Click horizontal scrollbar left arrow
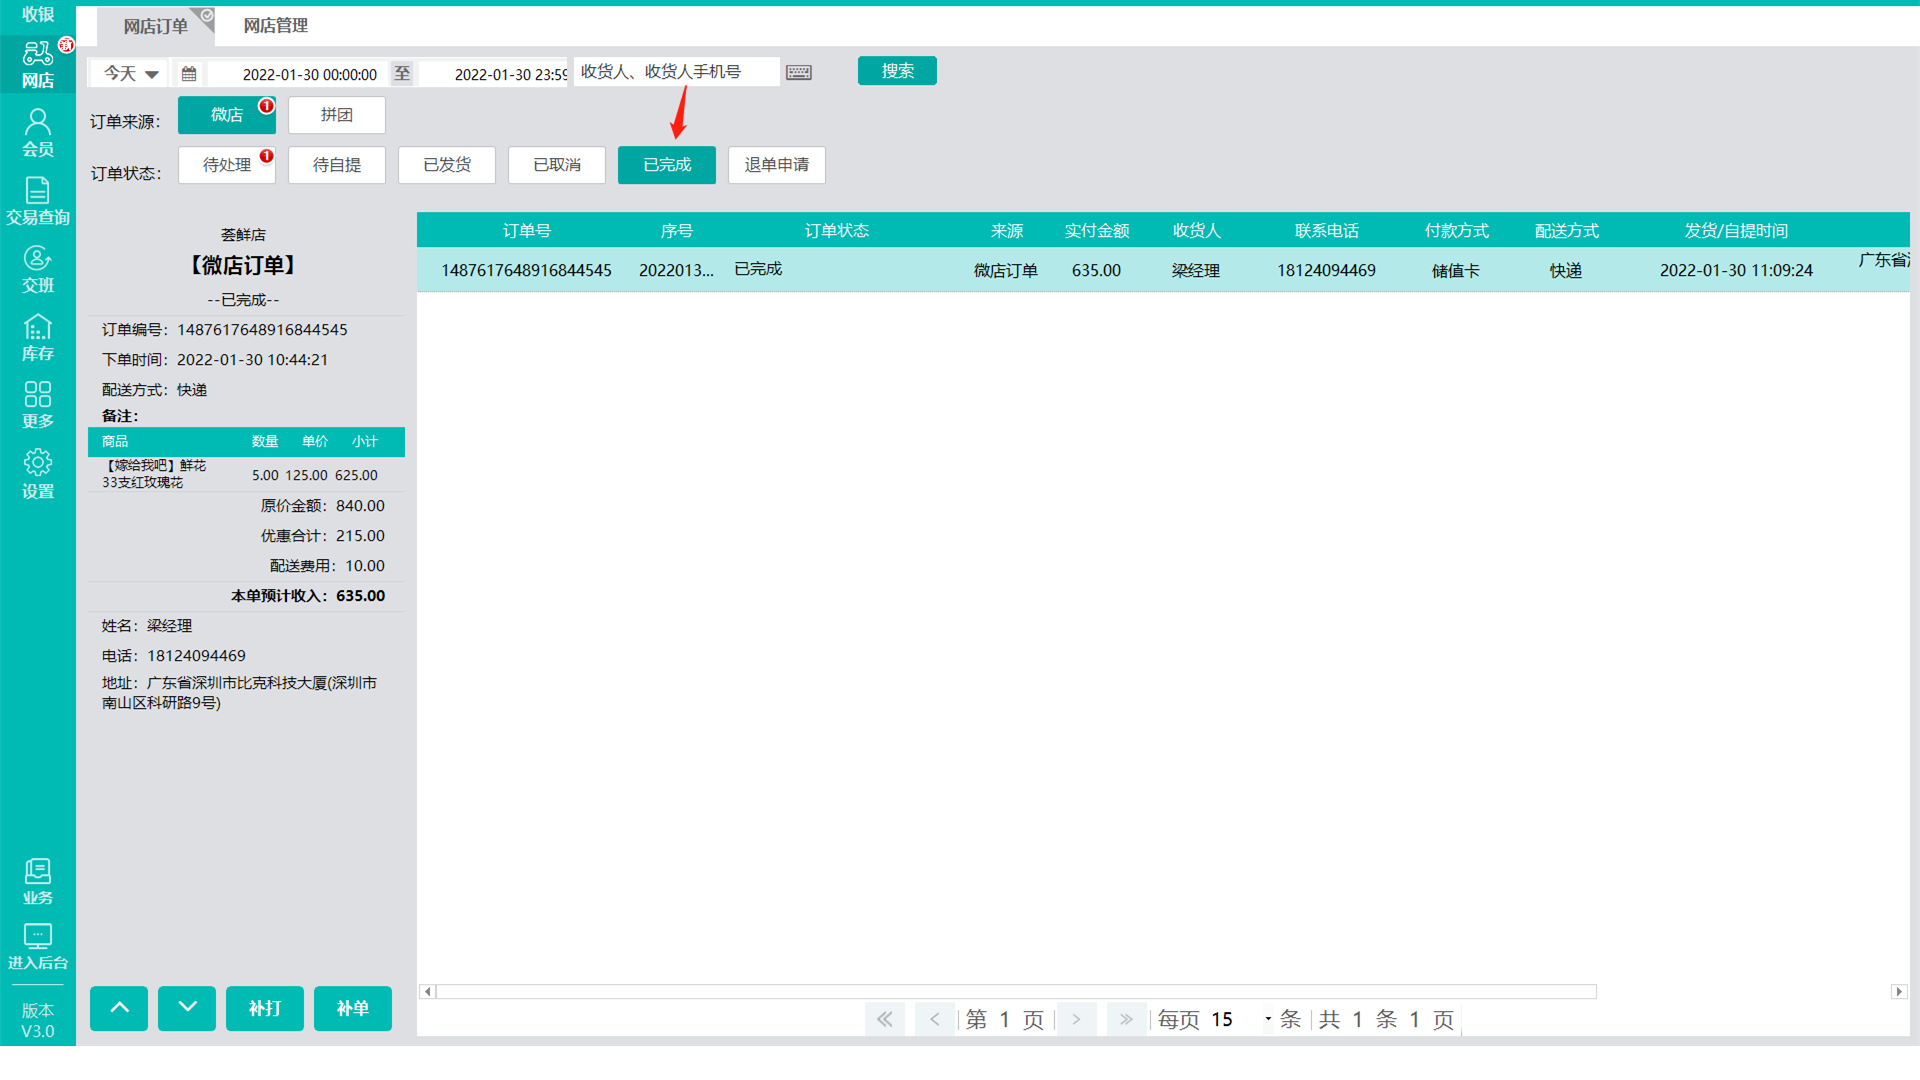 pyautogui.click(x=428, y=992)
